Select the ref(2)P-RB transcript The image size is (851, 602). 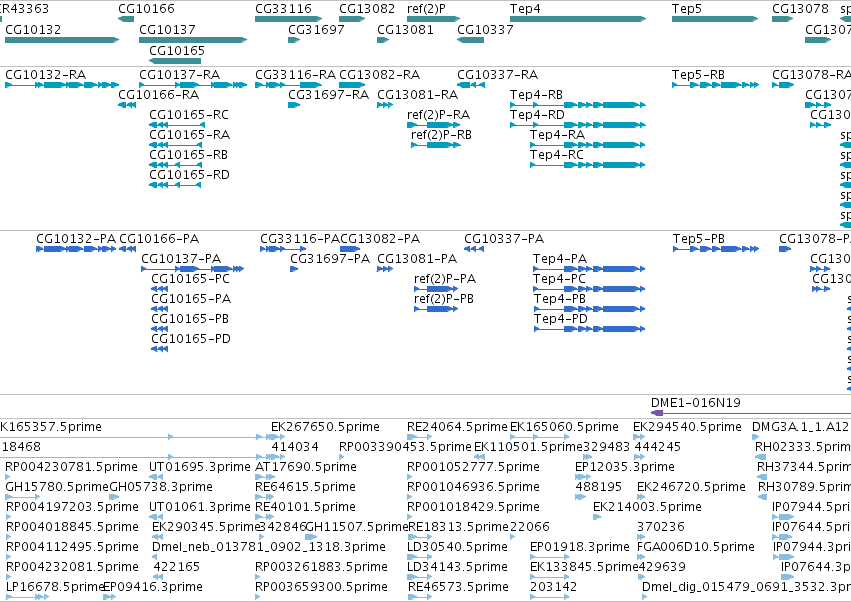pos(436,145)
